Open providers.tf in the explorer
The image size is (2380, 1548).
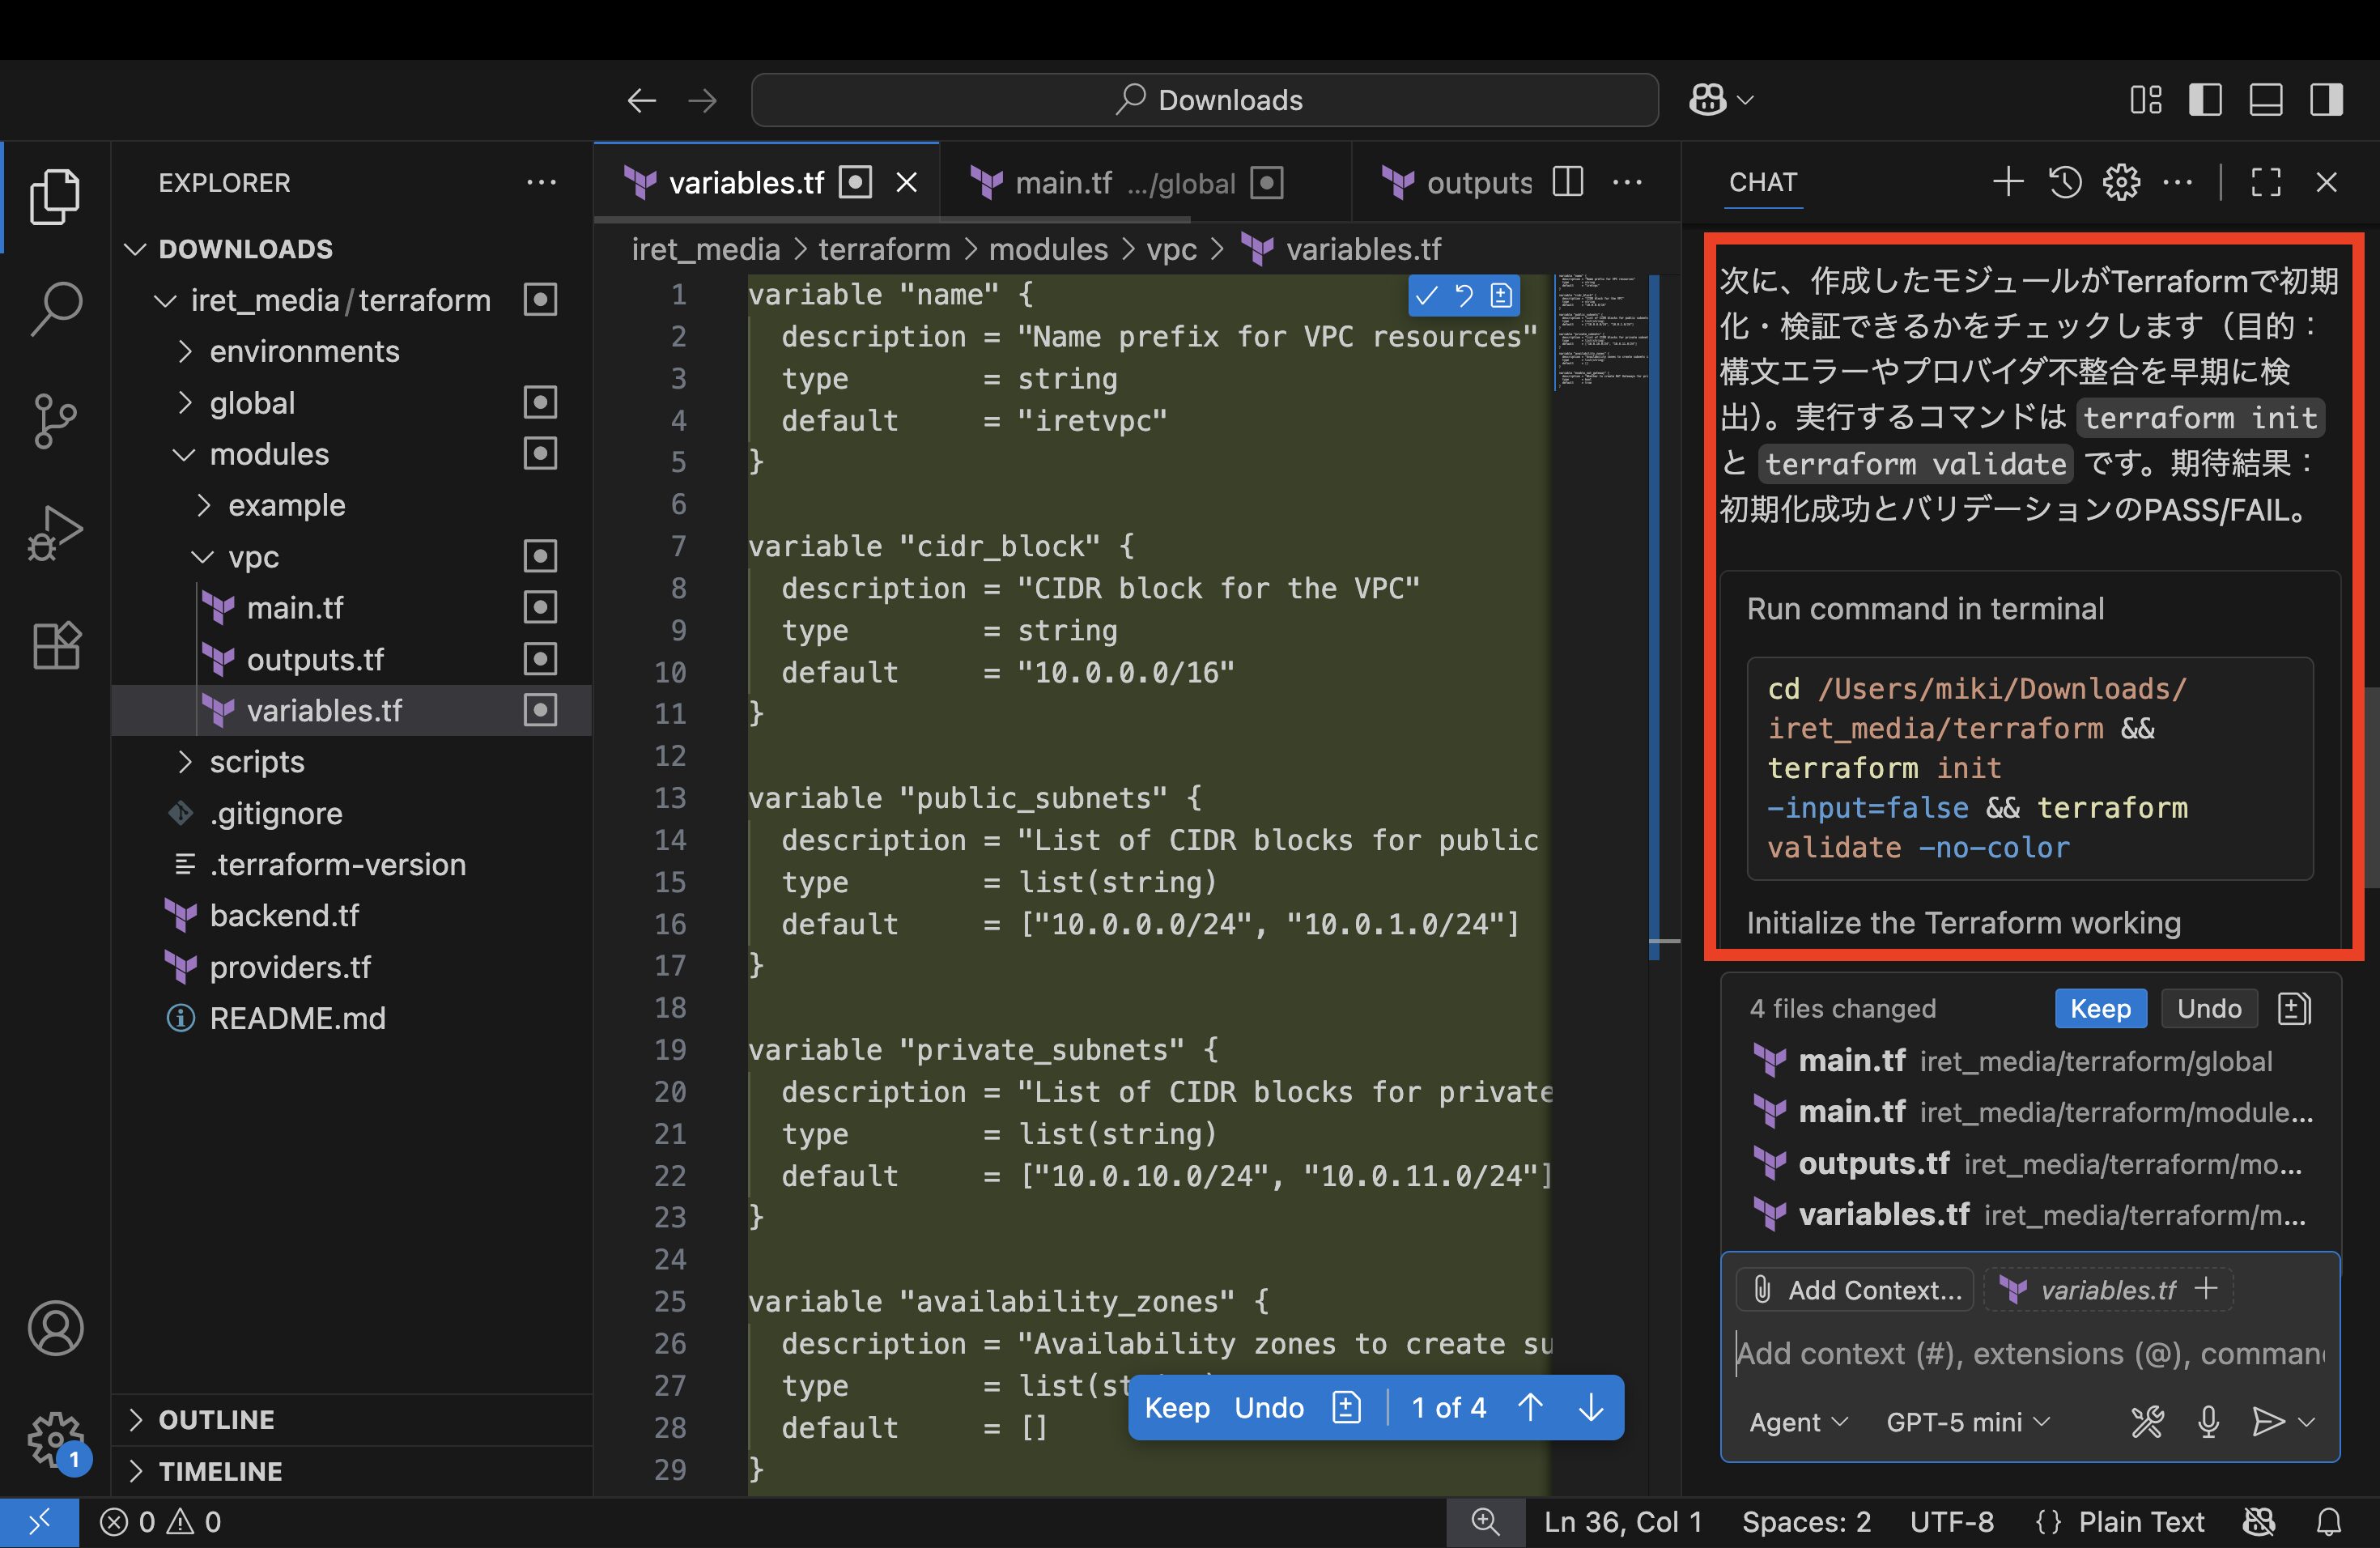click(290, 967)
